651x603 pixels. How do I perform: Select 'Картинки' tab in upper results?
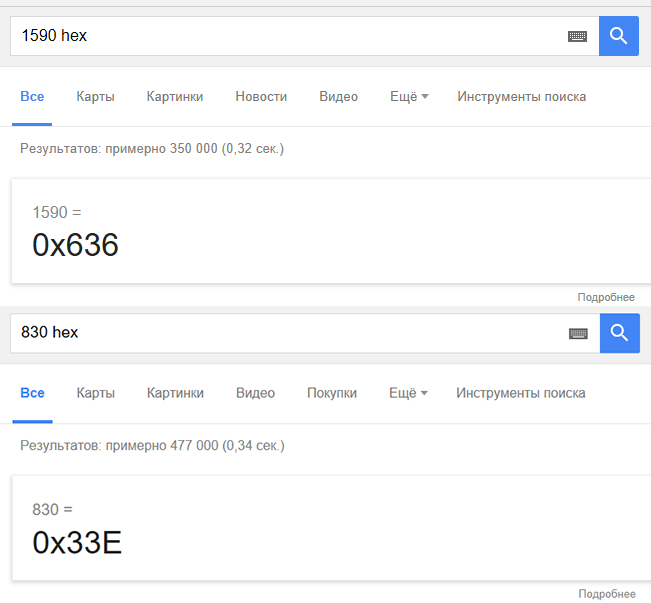175,97
